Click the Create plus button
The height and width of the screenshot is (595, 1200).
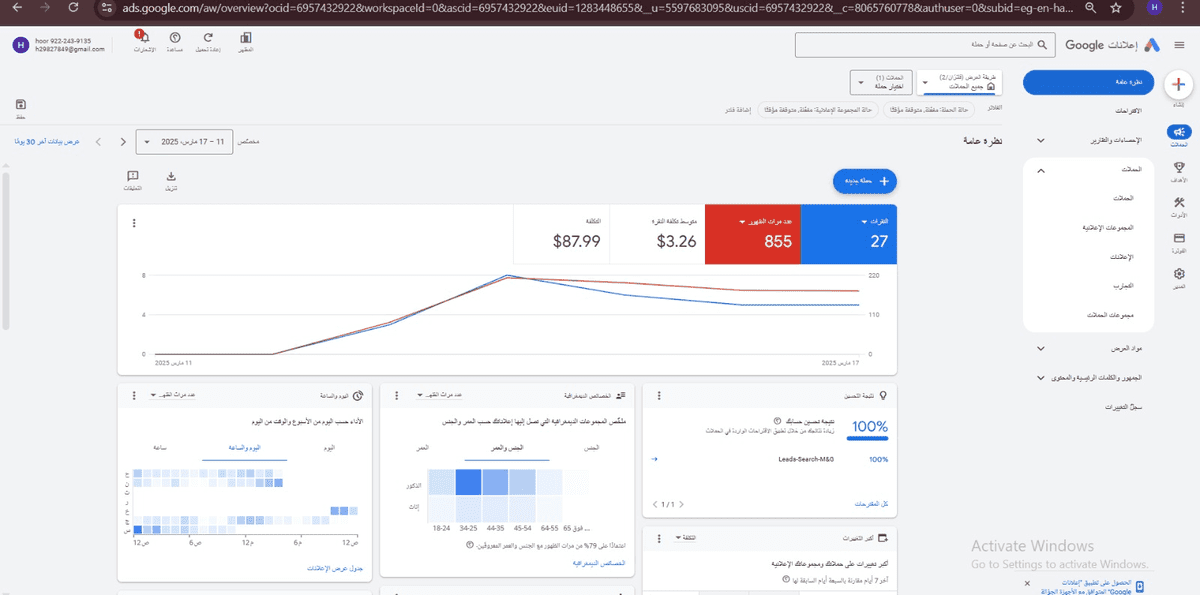pos(1180,85)
